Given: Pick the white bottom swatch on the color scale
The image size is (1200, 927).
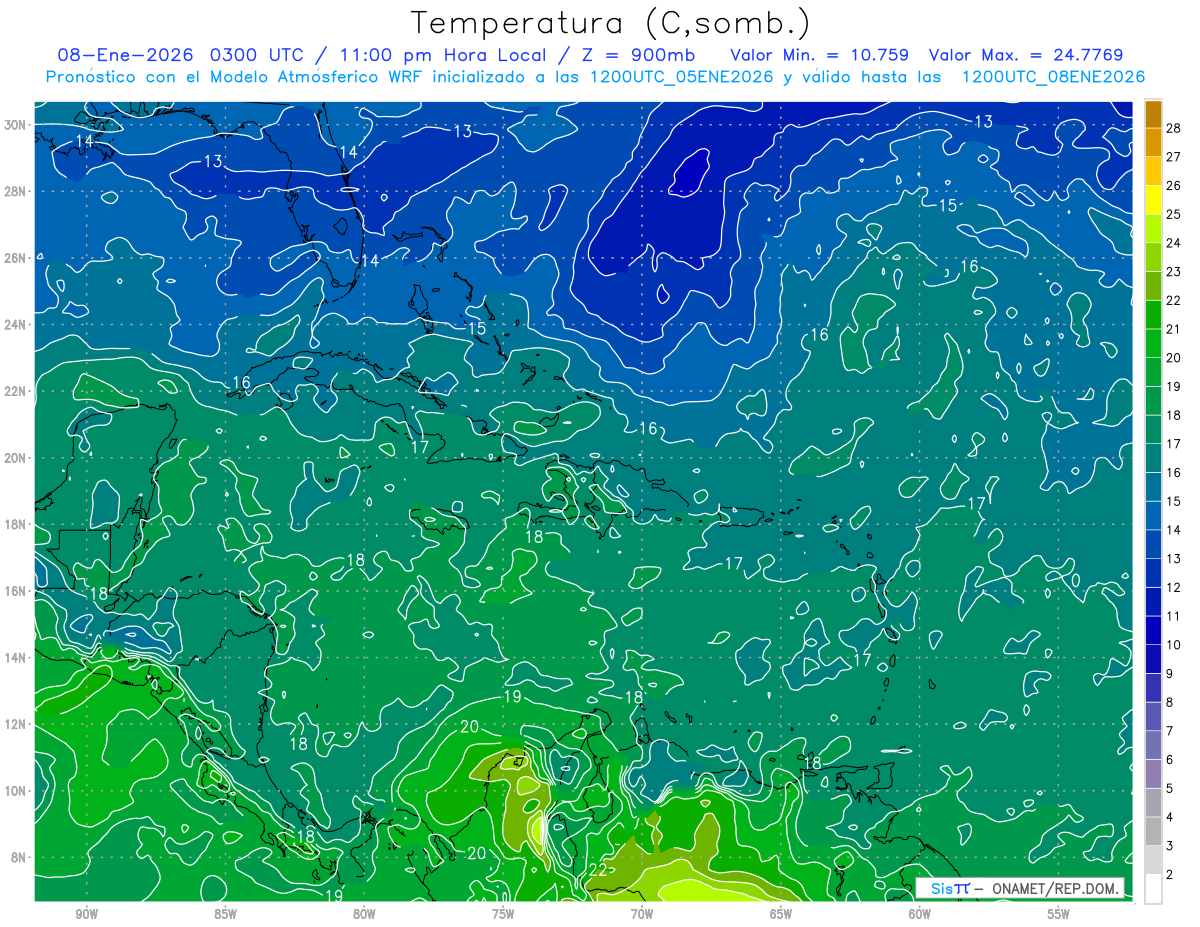Looking at the screenshot, I should coord(1153,888).
